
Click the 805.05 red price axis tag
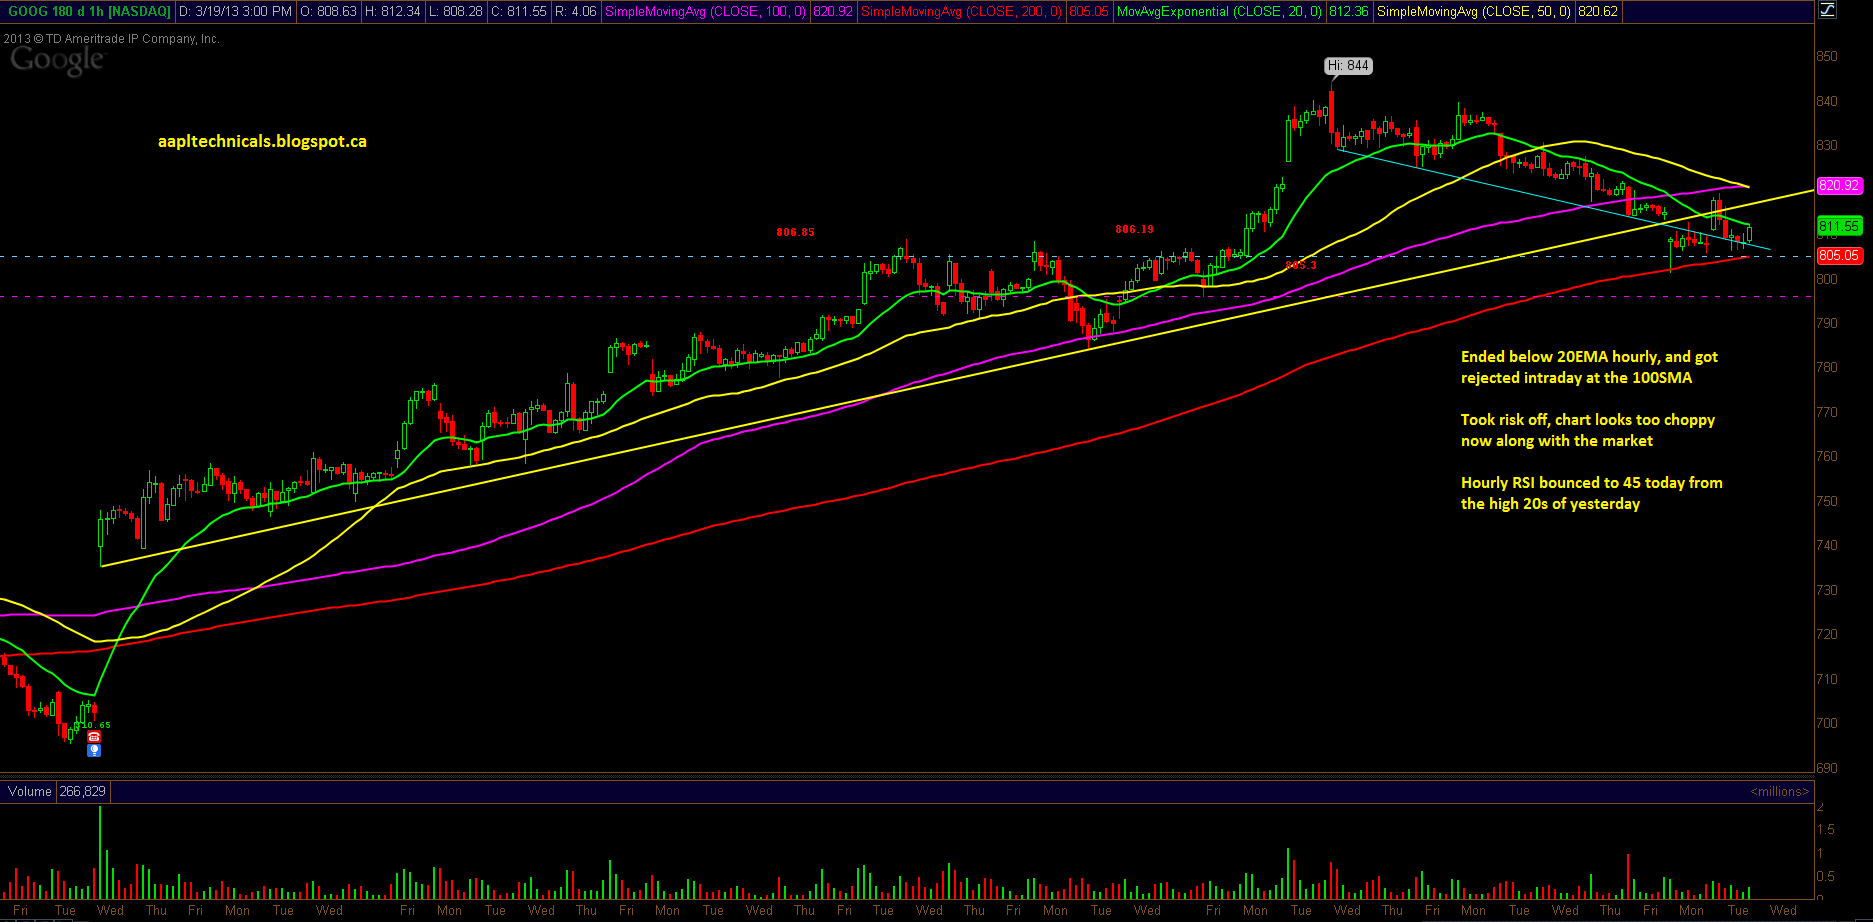click(x=1839, y=255)
